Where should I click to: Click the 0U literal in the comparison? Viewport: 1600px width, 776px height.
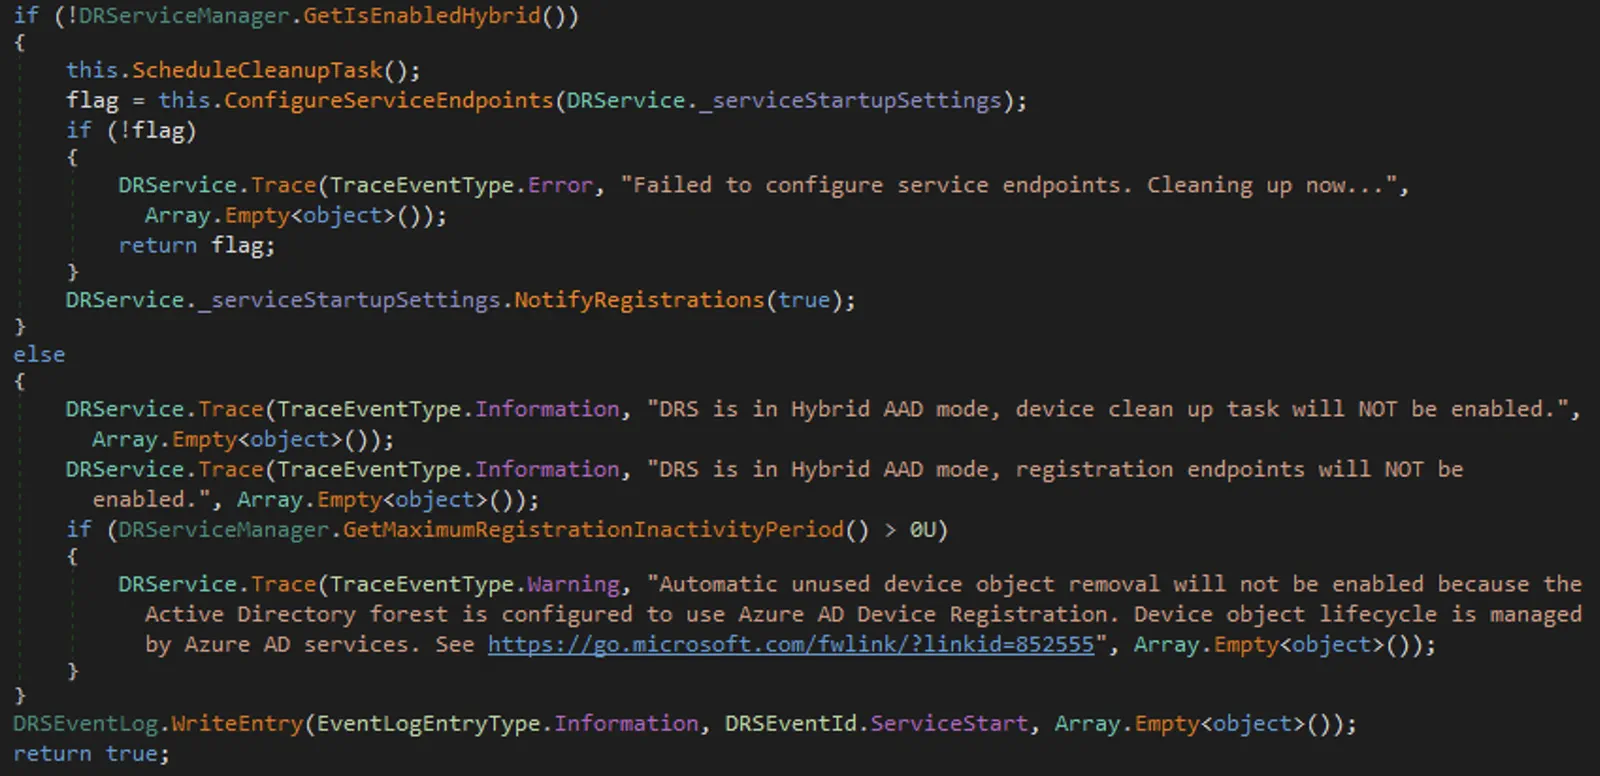point(922,530)
